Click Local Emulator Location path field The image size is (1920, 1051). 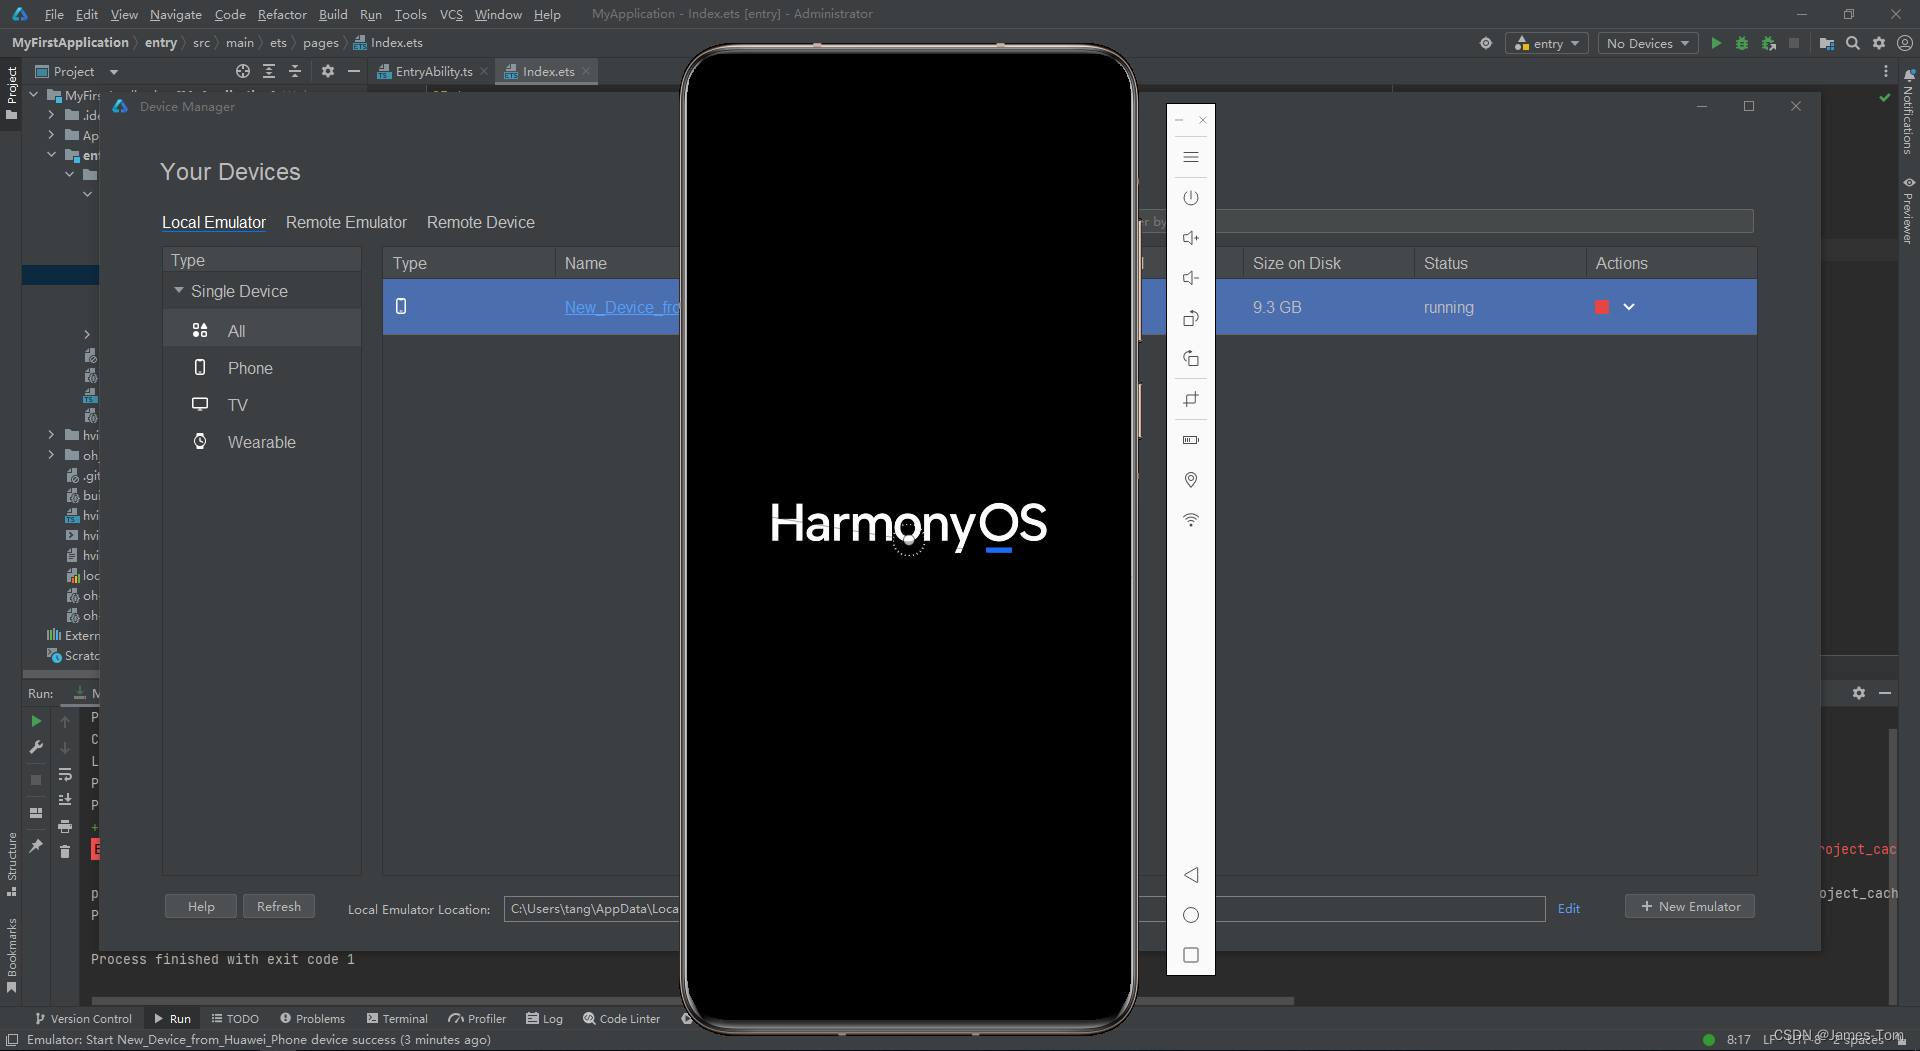click(1024, 908)
